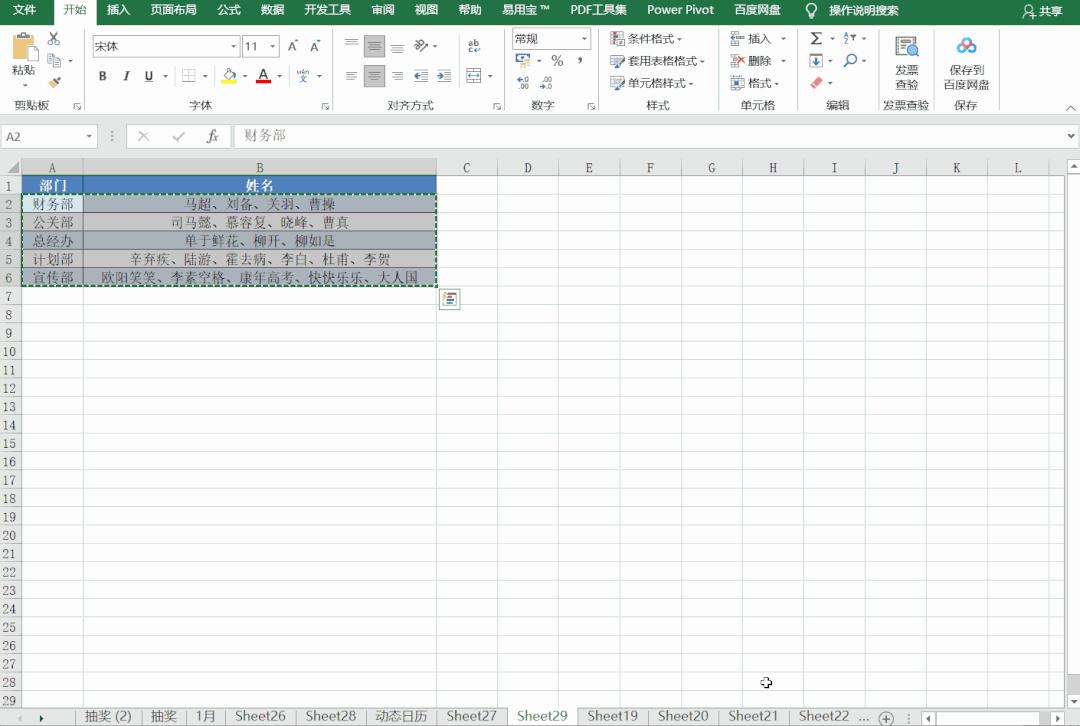Toggle center horizontal alignment
The image size is (1080, 726).
click(374, 76)
